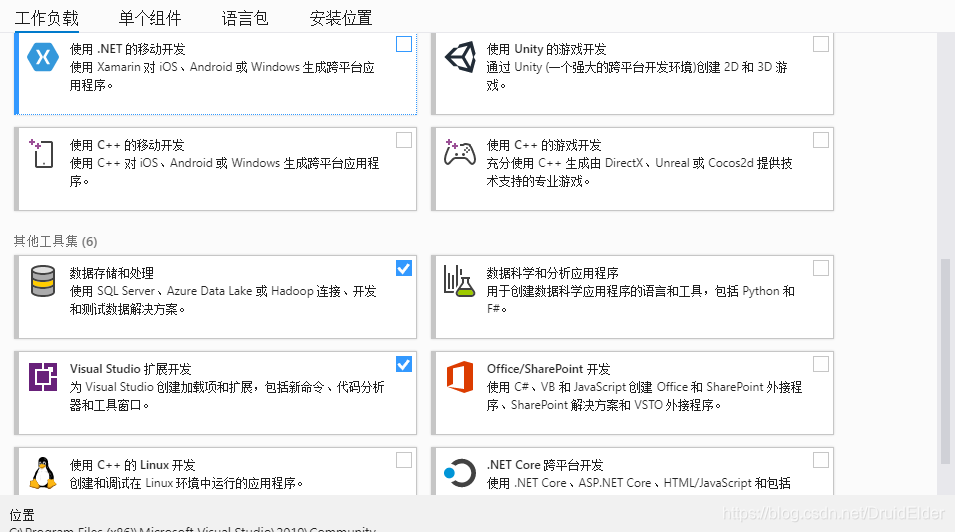This screenshot has width=955, height=532.
Task: Check the 数据科学和分析应用程序 checkbox
Action: [821, 268]
